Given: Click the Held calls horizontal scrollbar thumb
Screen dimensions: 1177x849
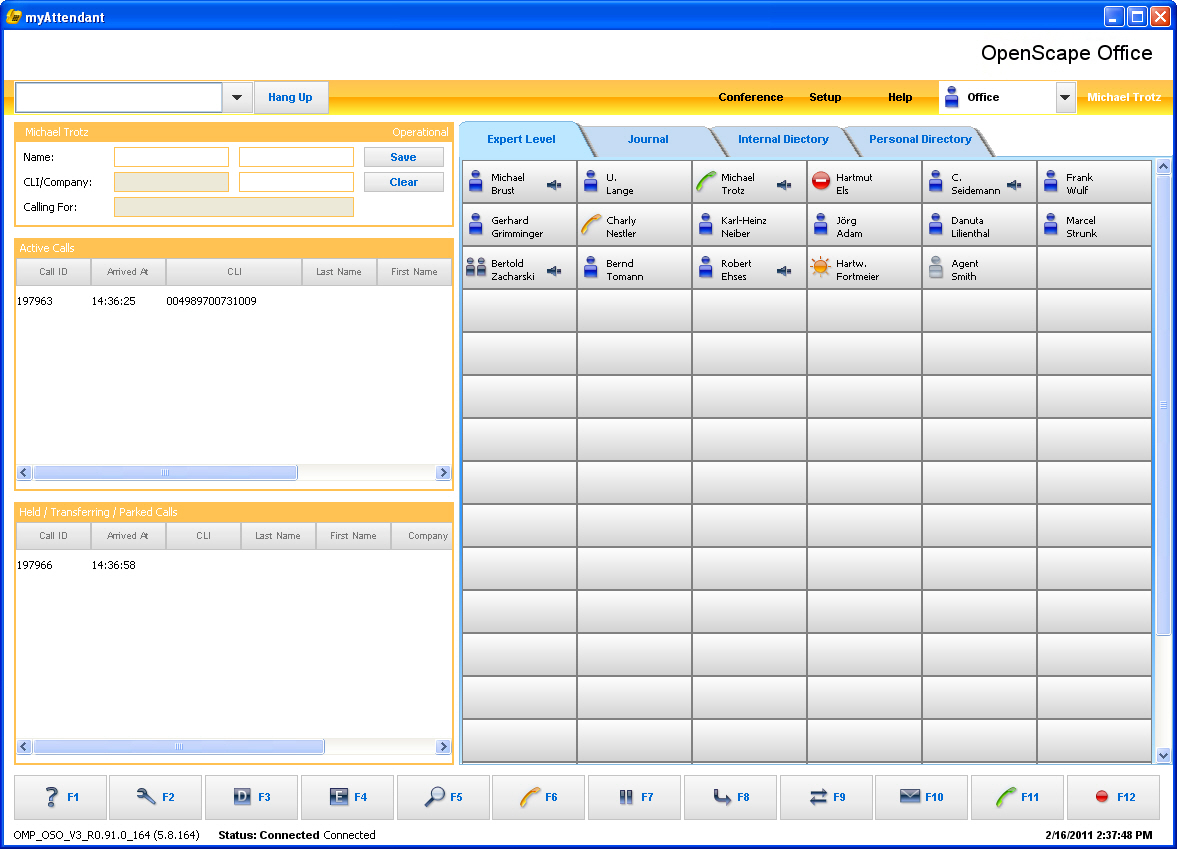Looking at the screenshot, I should click(x=179, y=746).
